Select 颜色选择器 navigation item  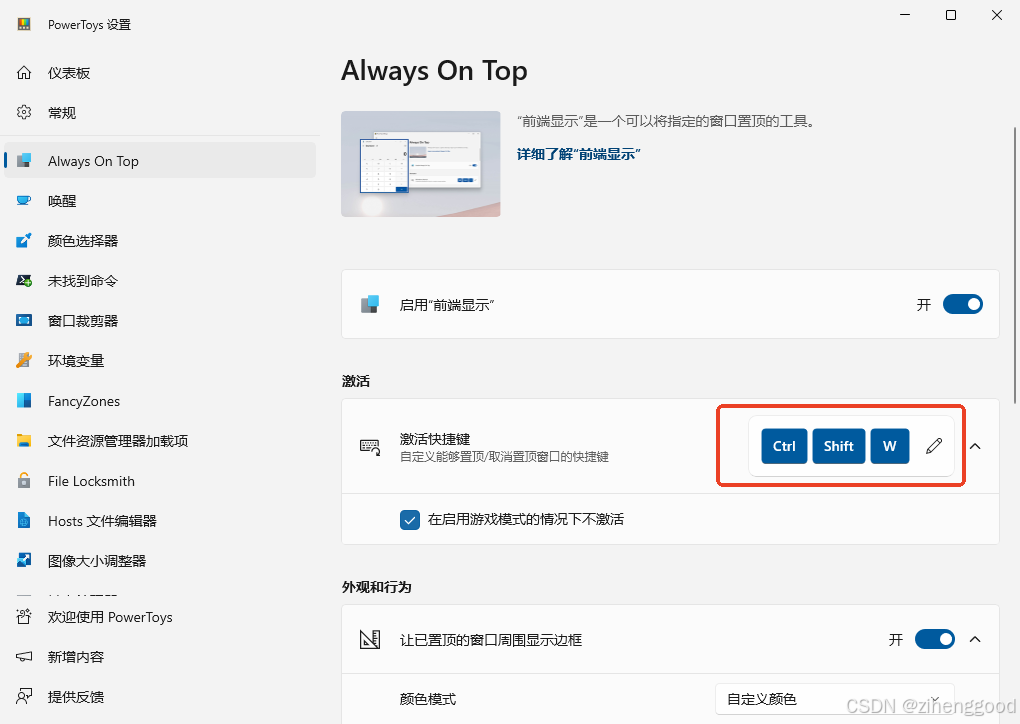[x=160, y=241]
